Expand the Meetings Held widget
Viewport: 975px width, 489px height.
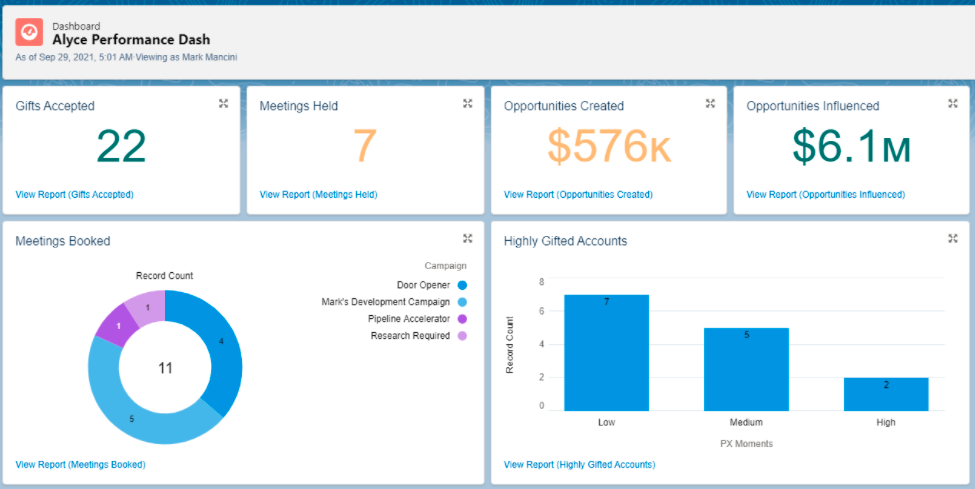coord(468,104)
